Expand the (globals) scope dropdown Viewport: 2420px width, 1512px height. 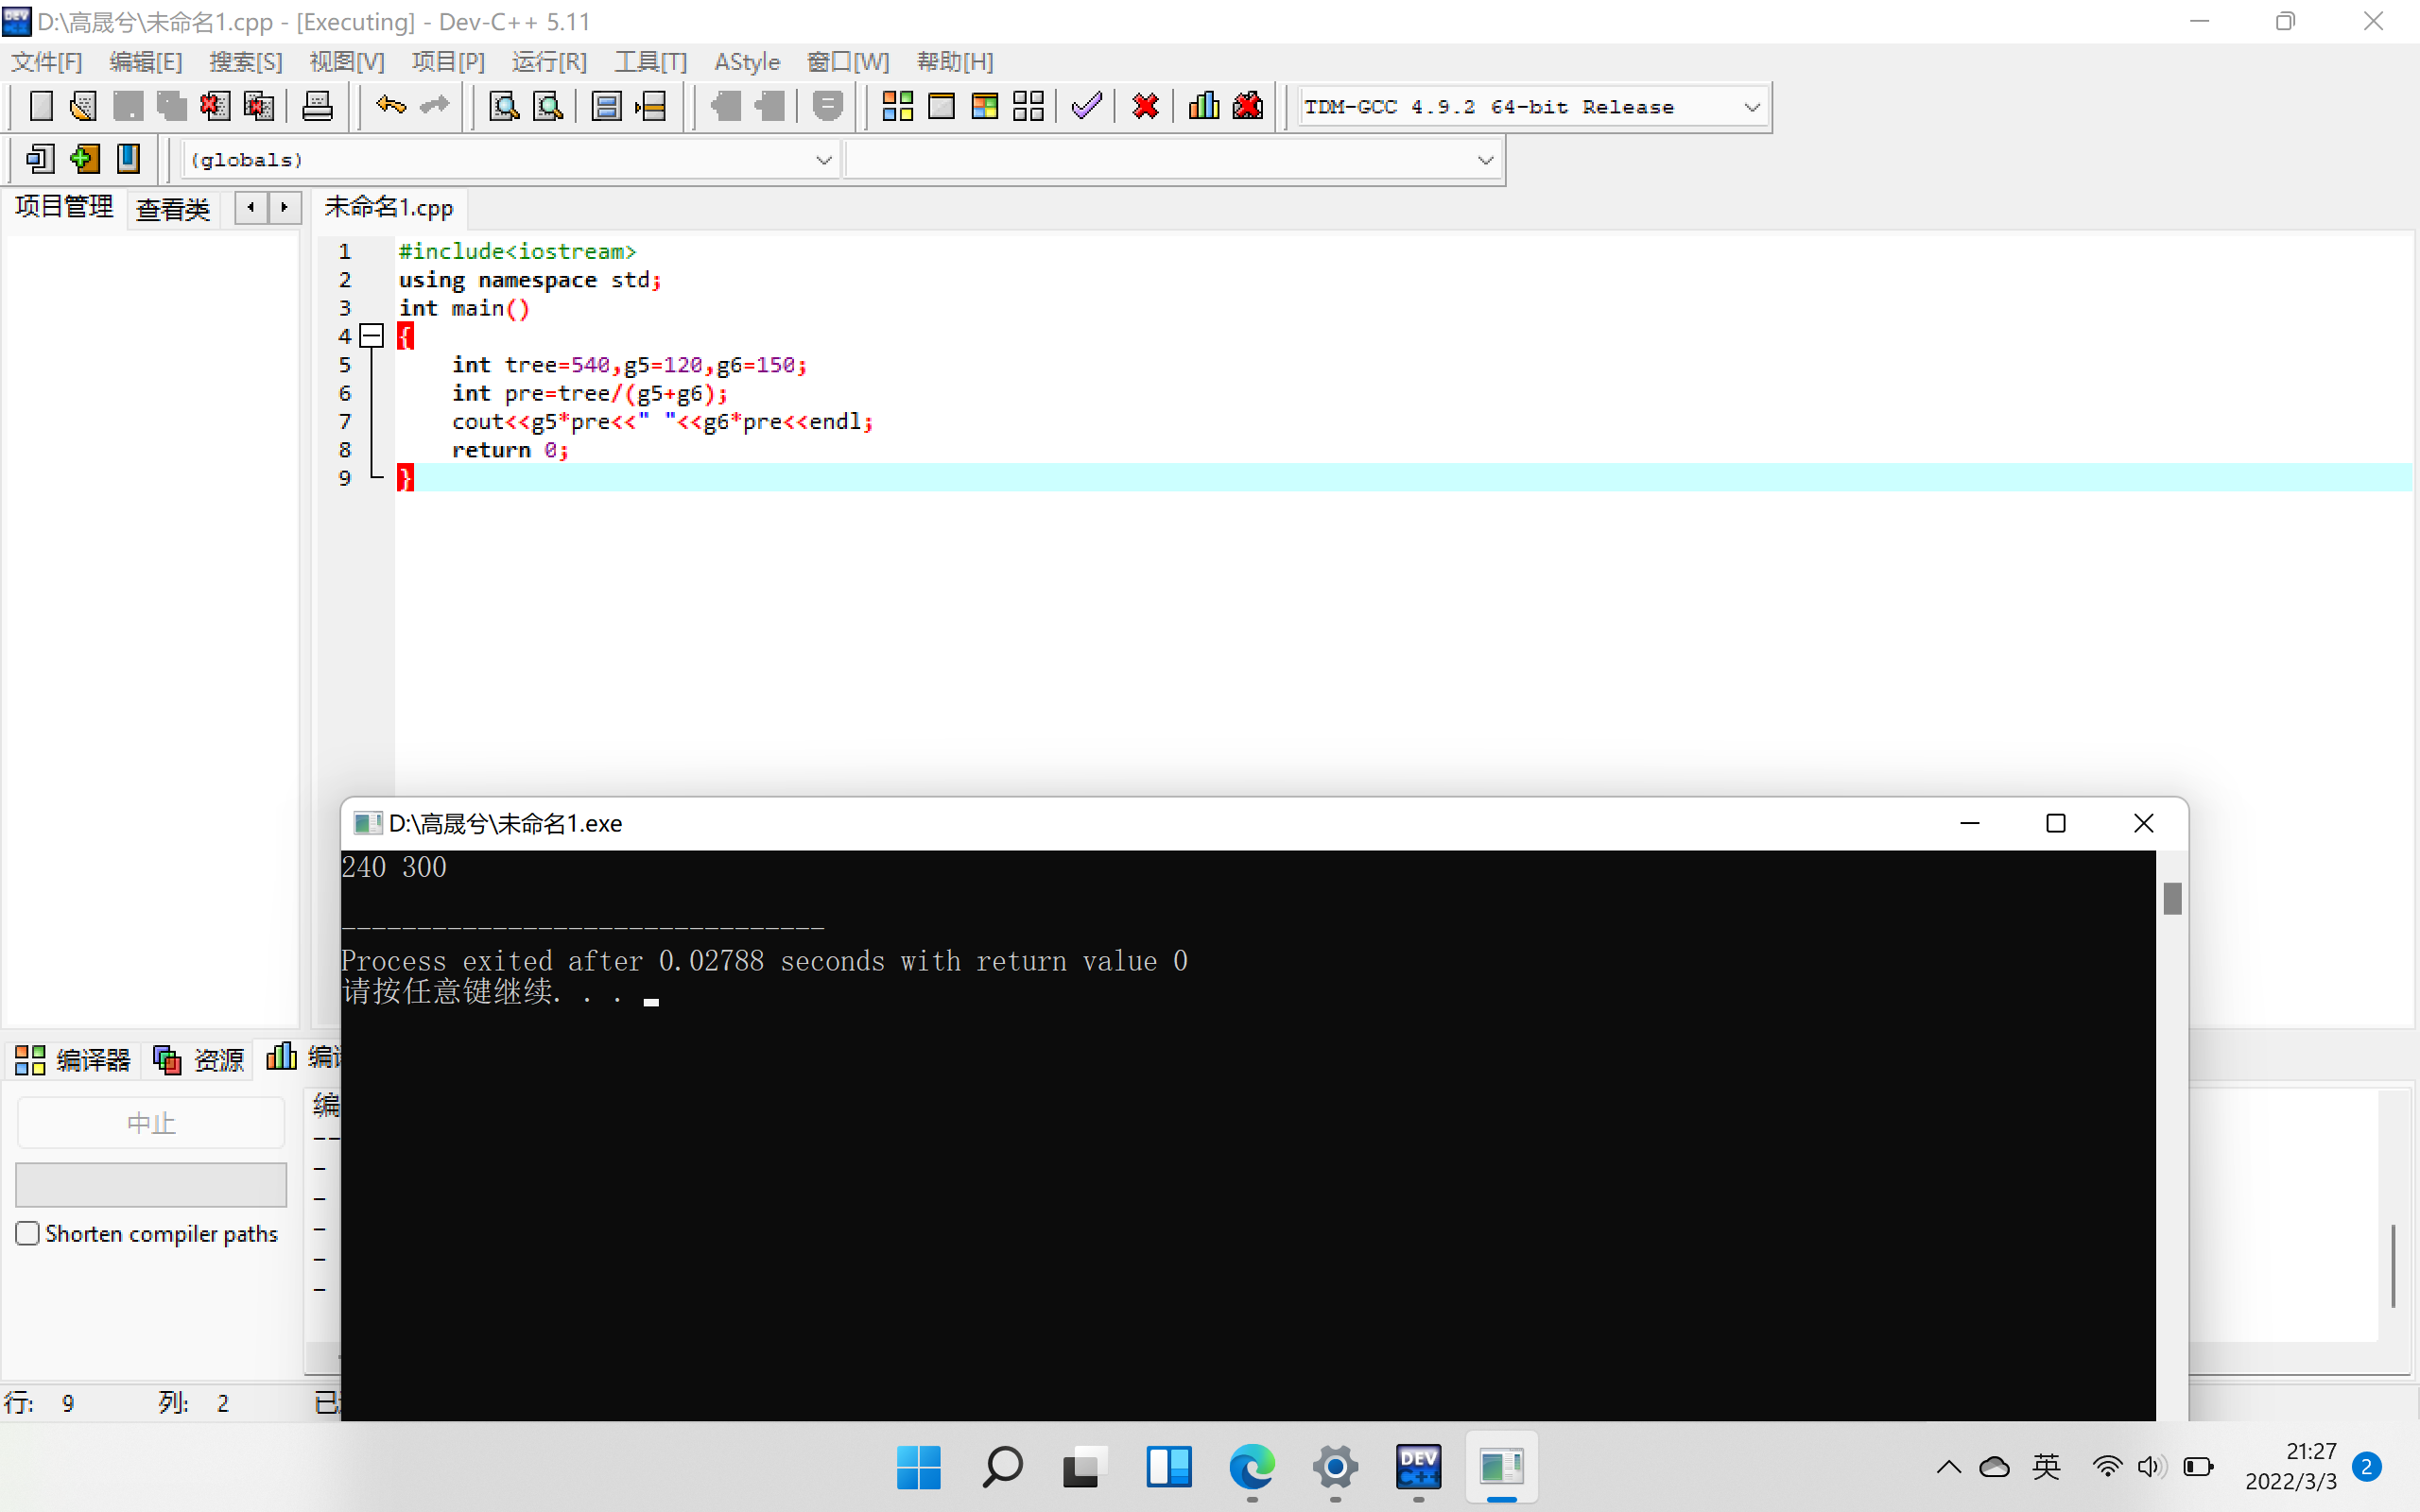(x=823, y=160)
